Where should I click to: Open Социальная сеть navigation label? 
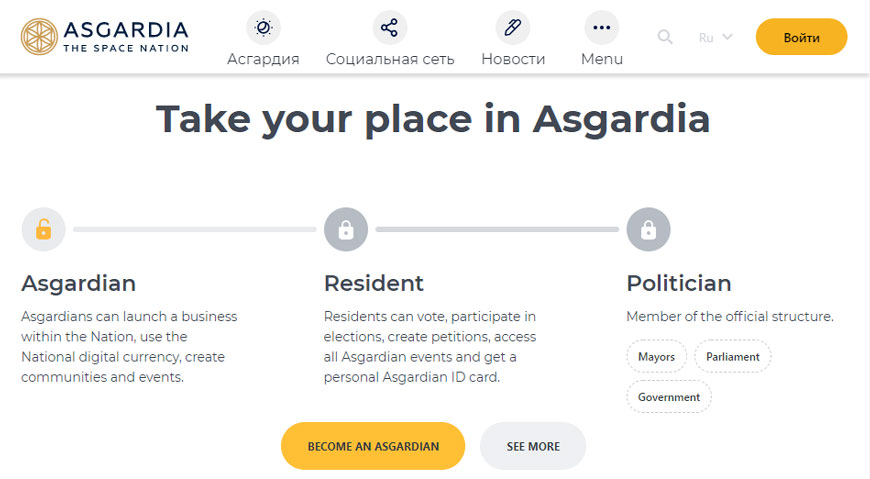pos(390,59)
